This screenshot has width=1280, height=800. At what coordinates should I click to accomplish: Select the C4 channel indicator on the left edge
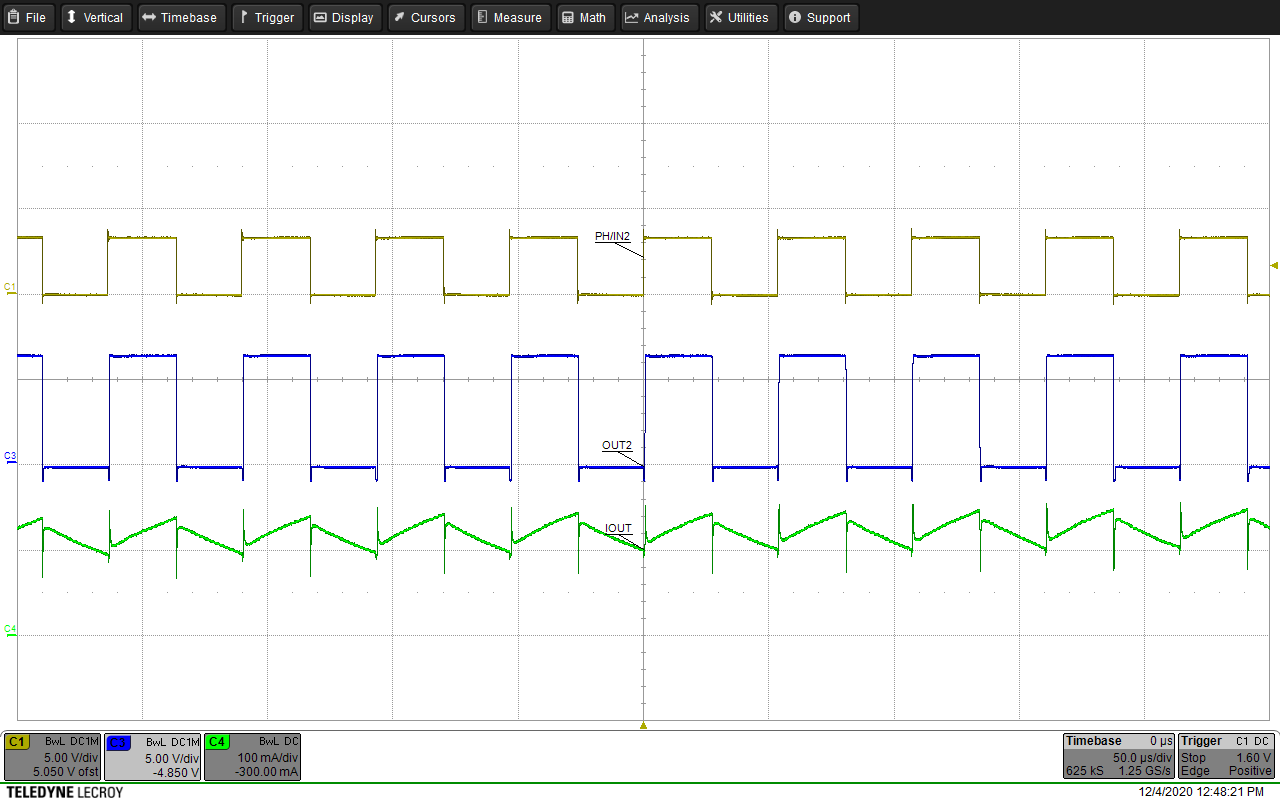pyautogui.click(x=8, y=628)
